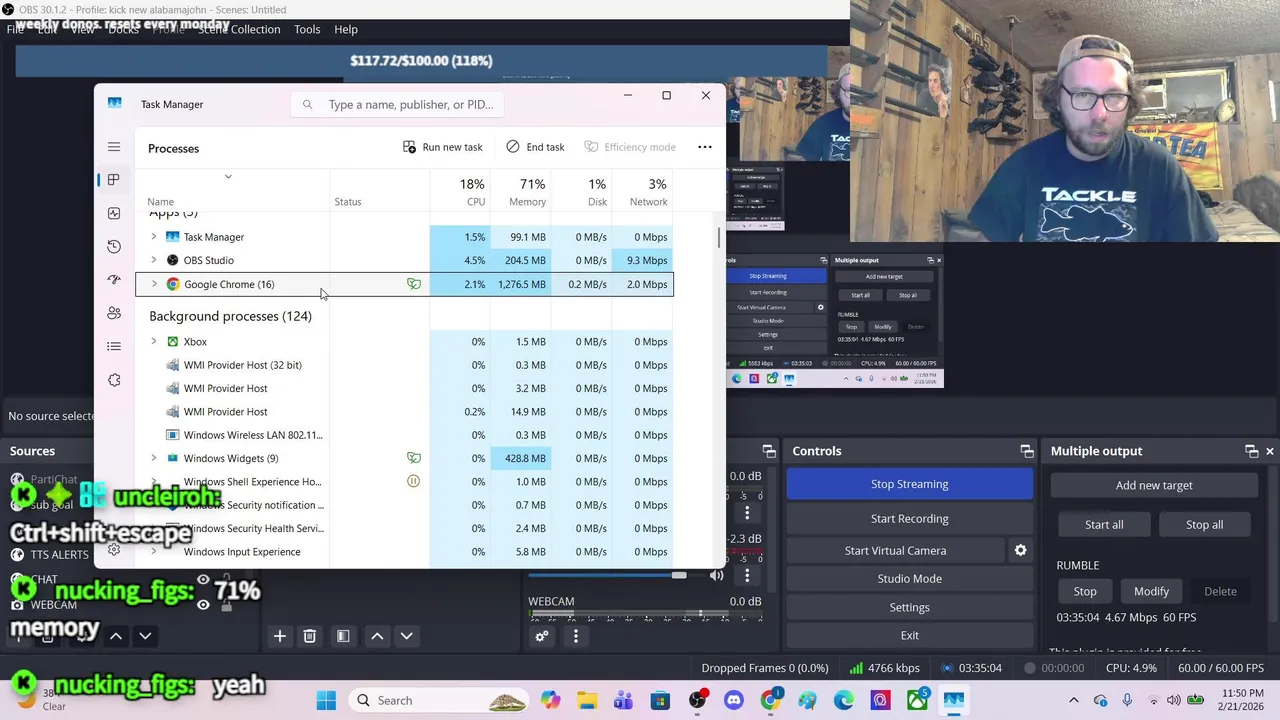Open Microsoft Edge from taskbar
The height and width of the screenshot is (720, 1280).
point(844,700)
